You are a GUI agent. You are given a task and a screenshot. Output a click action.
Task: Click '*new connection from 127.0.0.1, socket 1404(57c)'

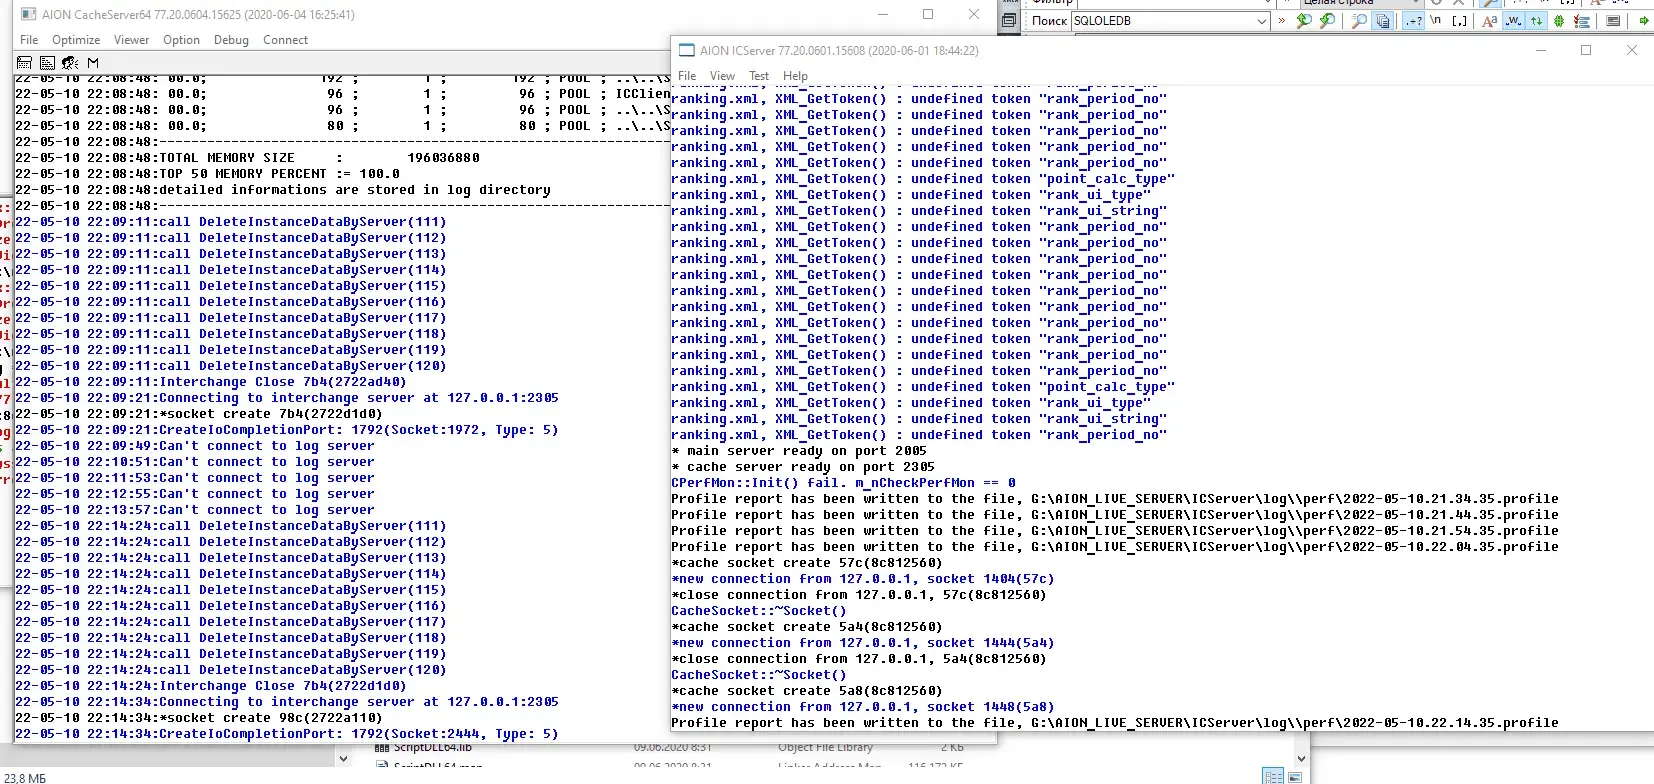tap(863, 579)
